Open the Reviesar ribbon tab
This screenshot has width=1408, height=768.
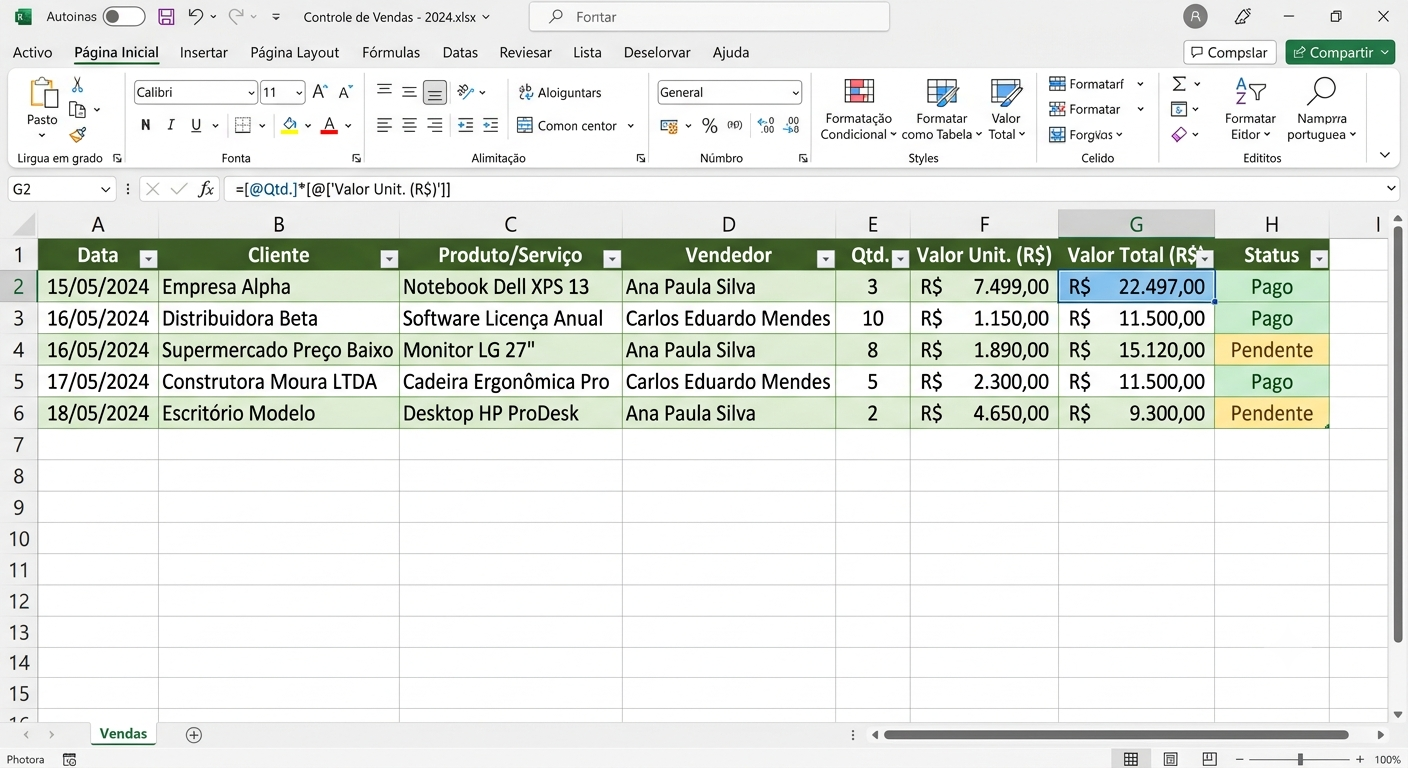point(526,53)
